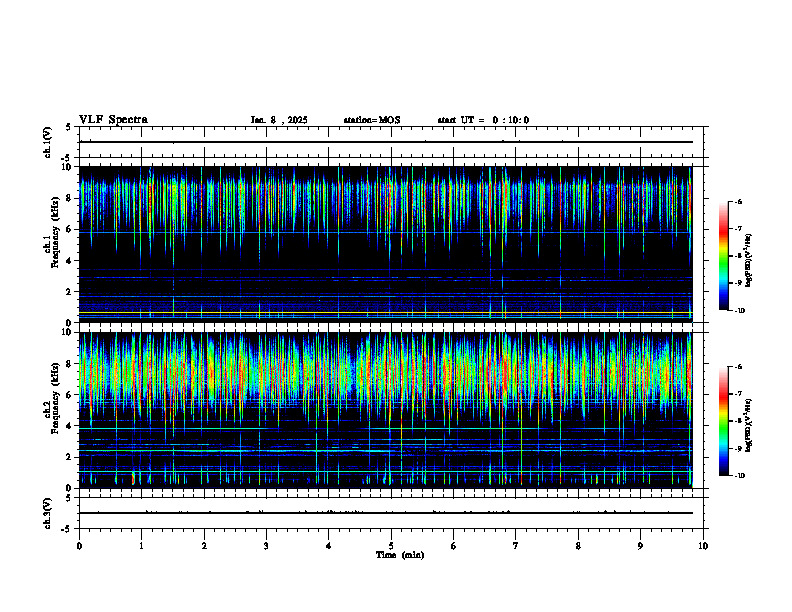This screenshot has width=792, height=612.
Task: Click the "start UT = 0:10:0" text
Action: 483,120
